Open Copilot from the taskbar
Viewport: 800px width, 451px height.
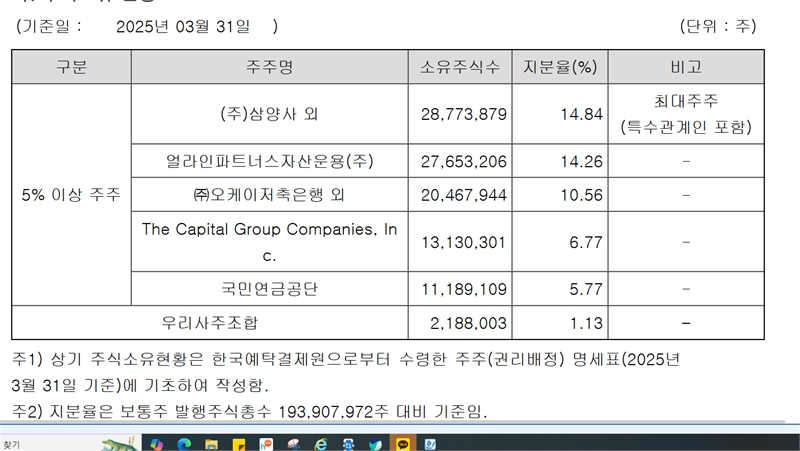[x=157, y=443]
